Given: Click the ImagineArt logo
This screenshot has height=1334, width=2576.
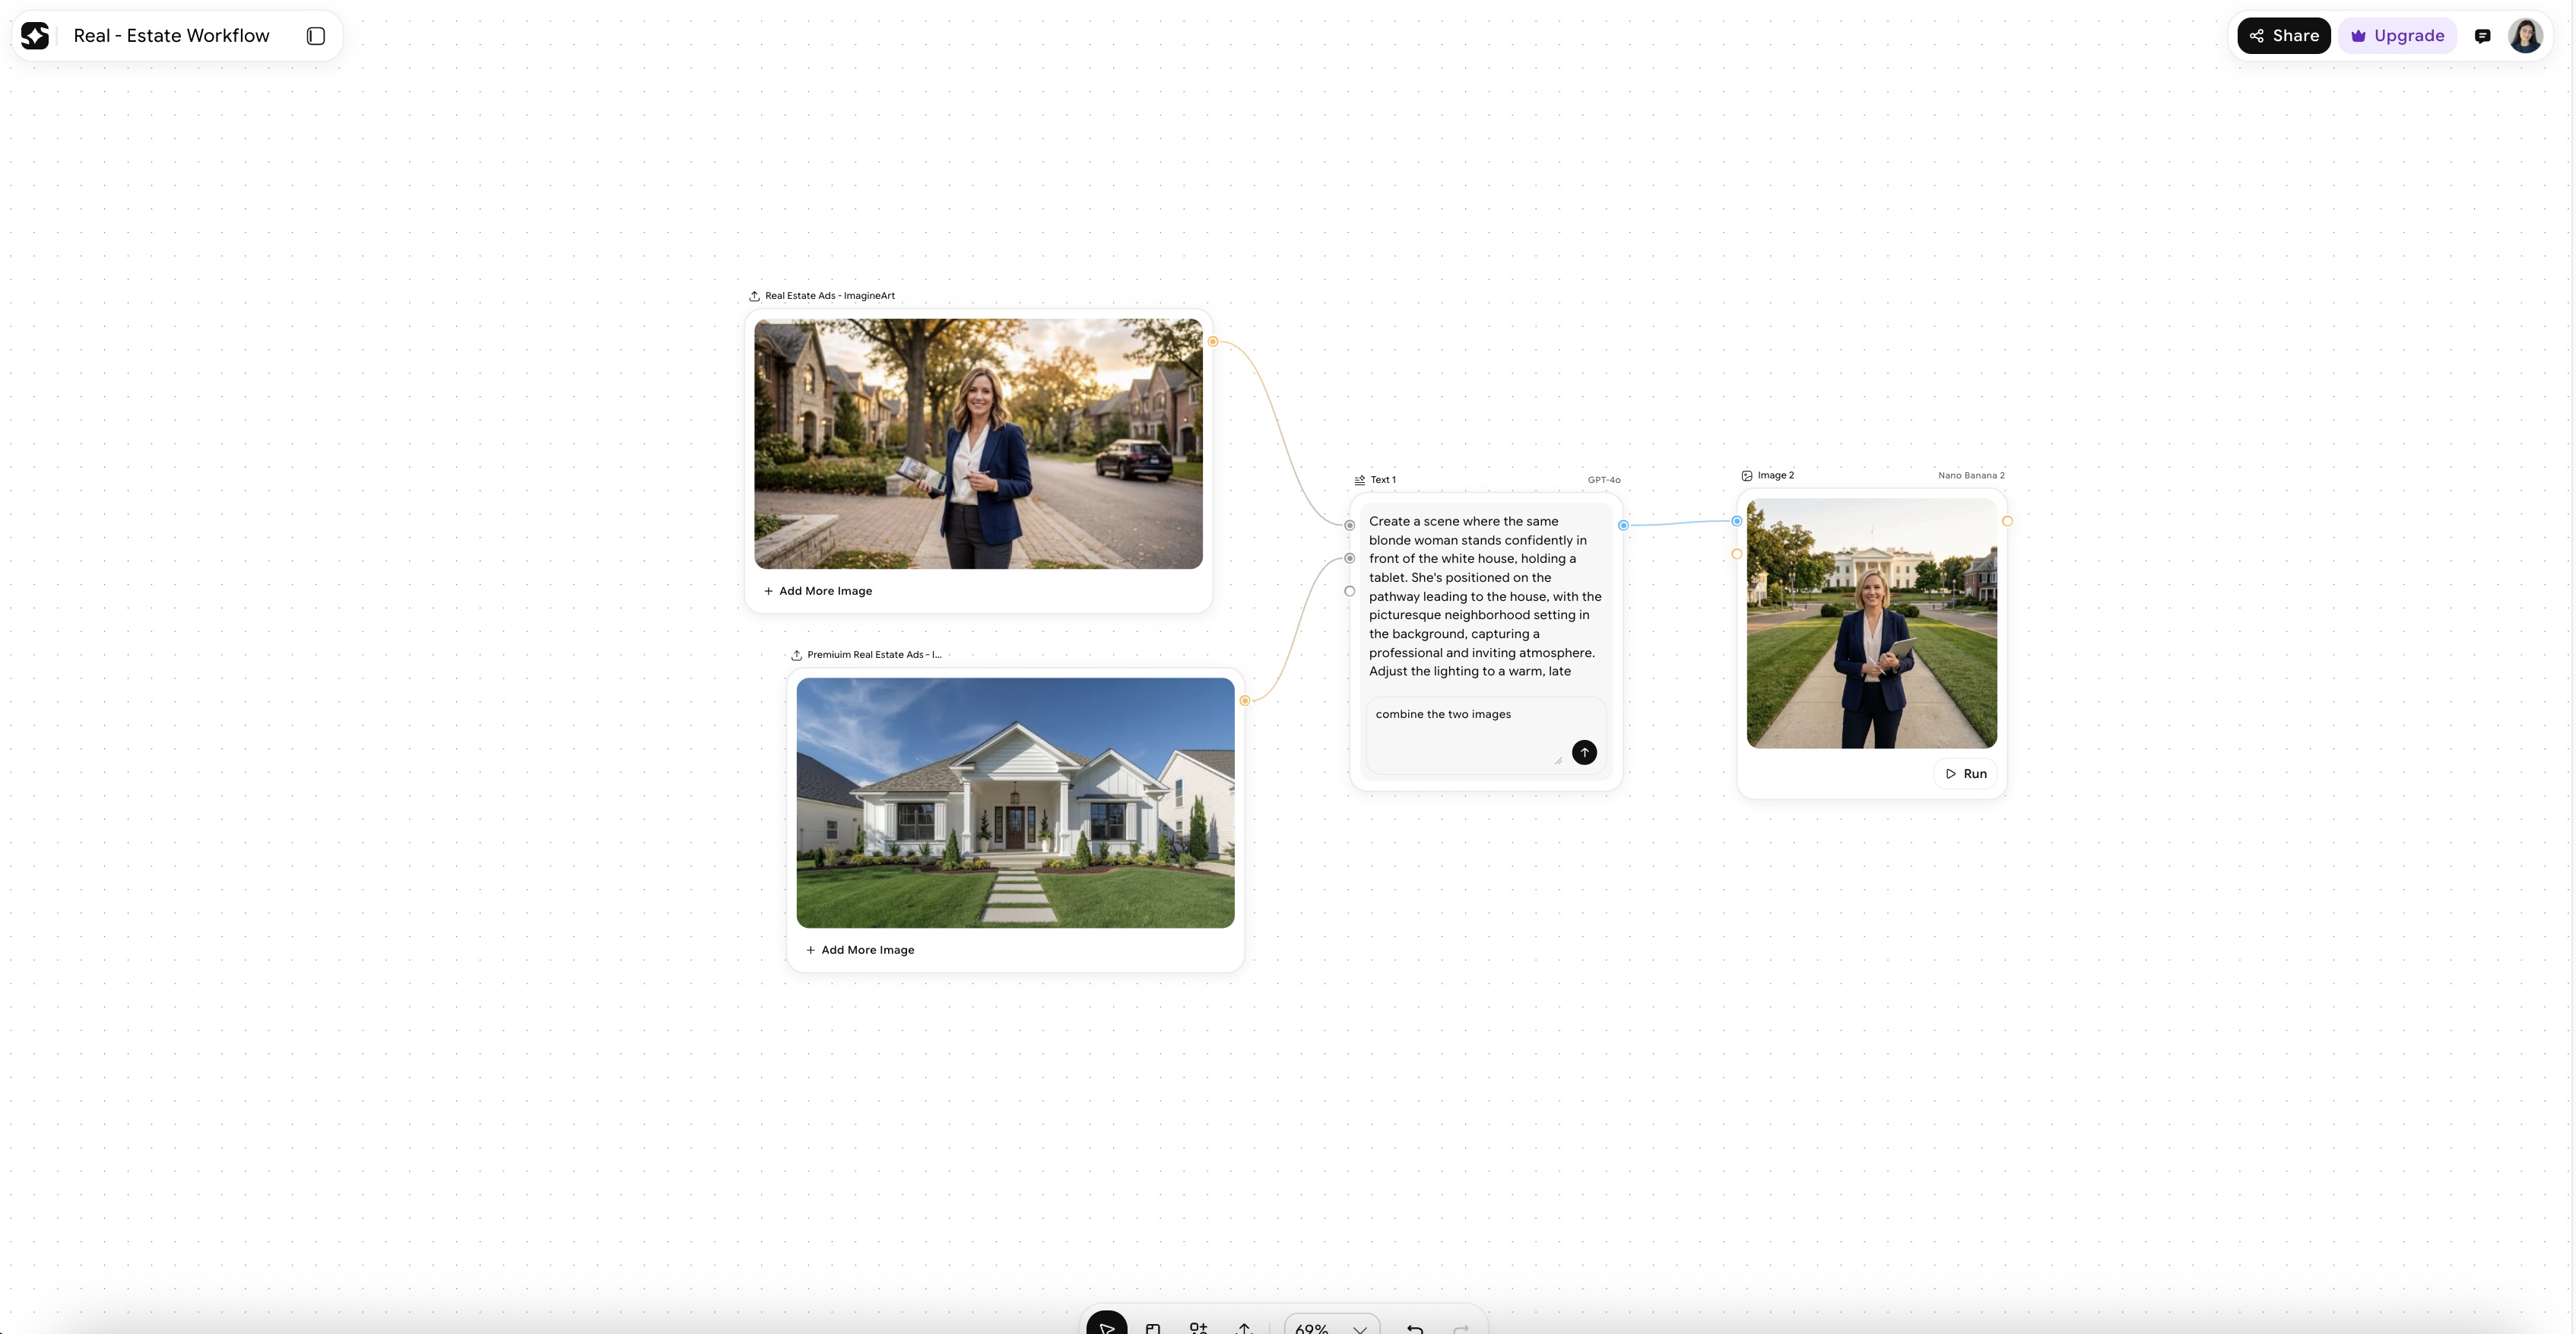Looking at the screenshot, I should (x=35, y=36).
